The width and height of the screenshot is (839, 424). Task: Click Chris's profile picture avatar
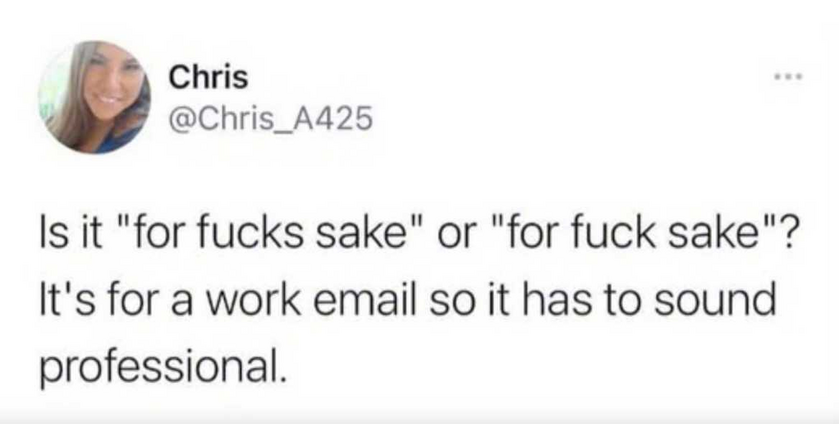point(95,97)
